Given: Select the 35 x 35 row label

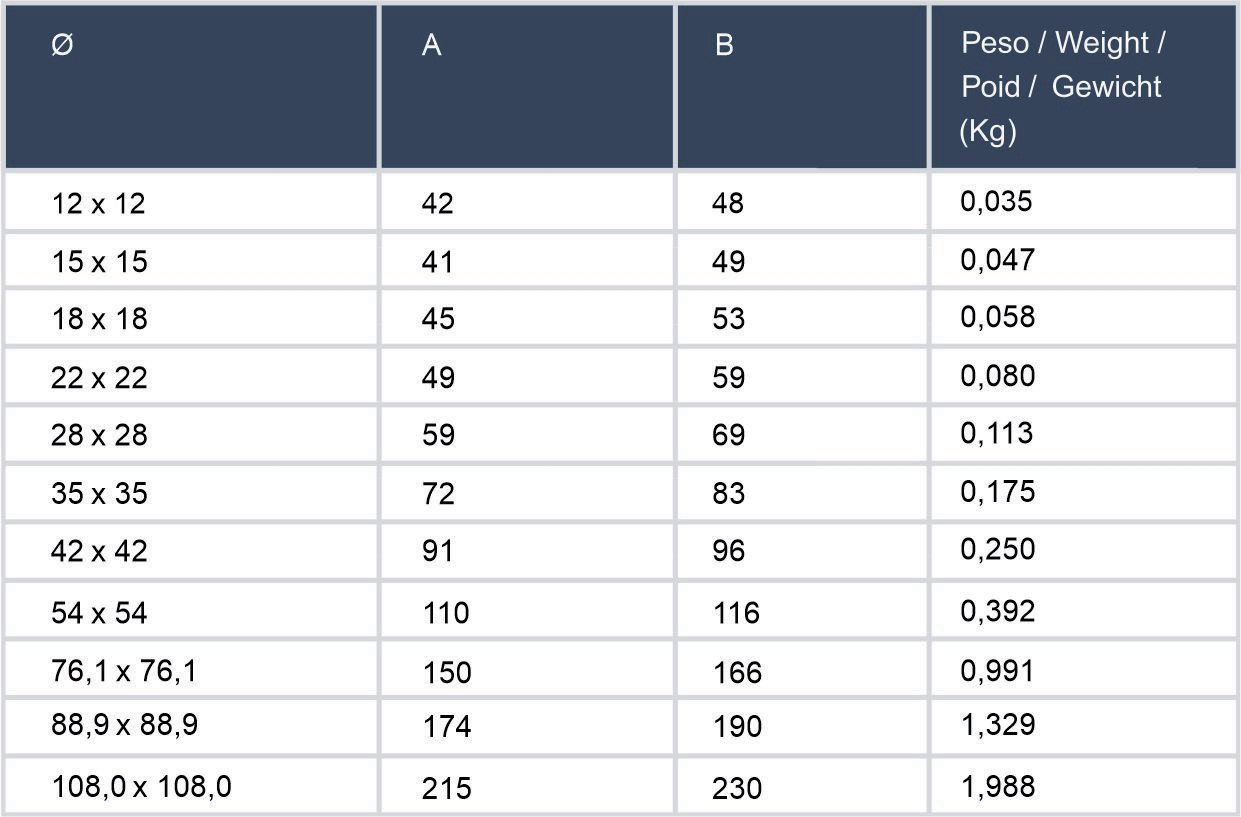Looking at the screenshot, I should (98, 493).
